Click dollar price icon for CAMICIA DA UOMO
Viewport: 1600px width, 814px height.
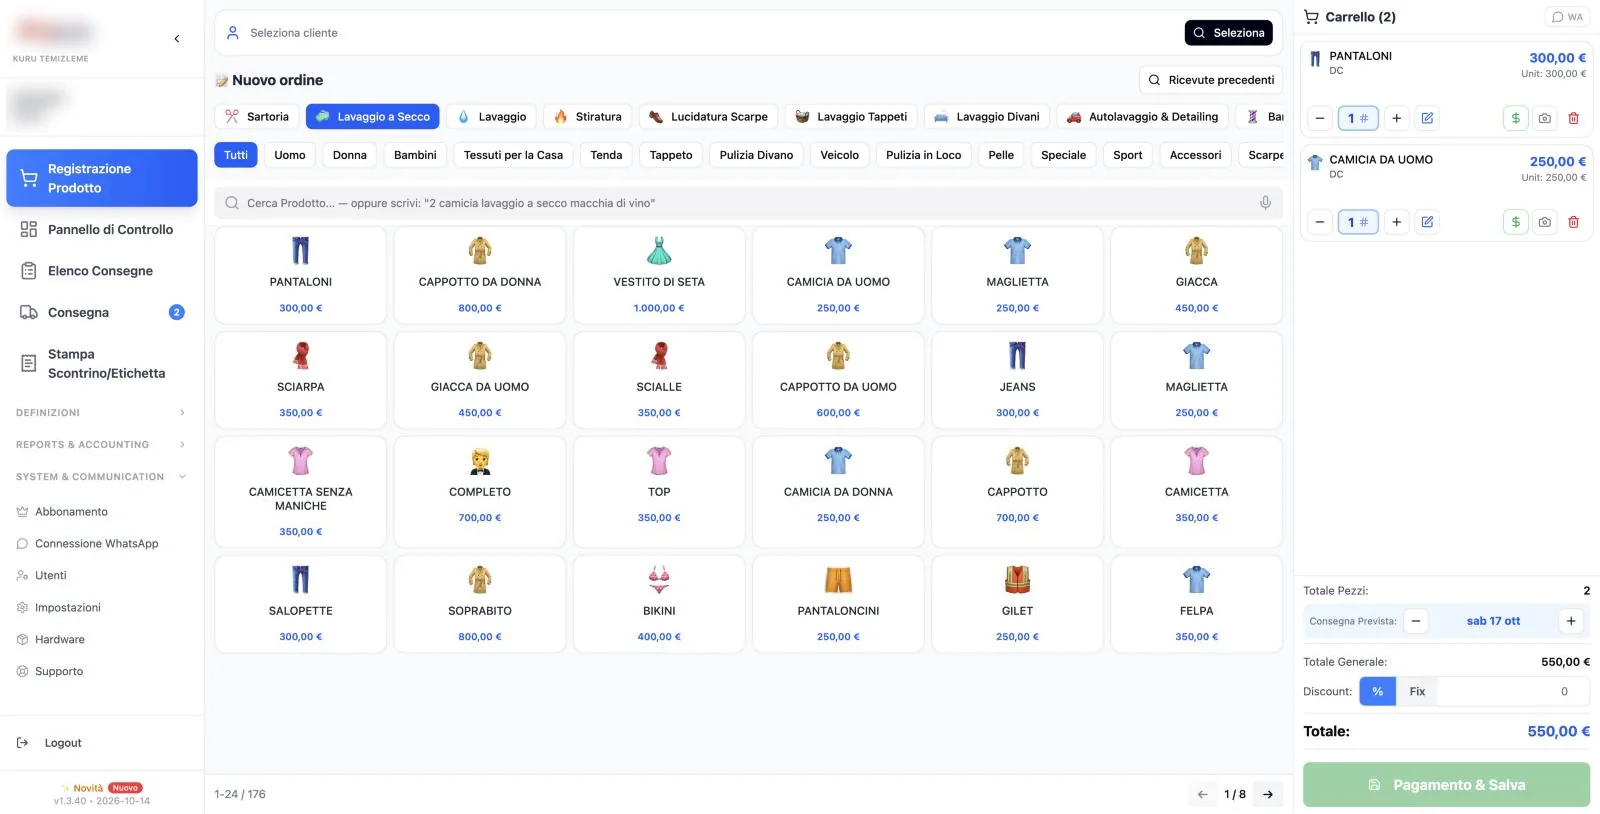[1516, 222]
